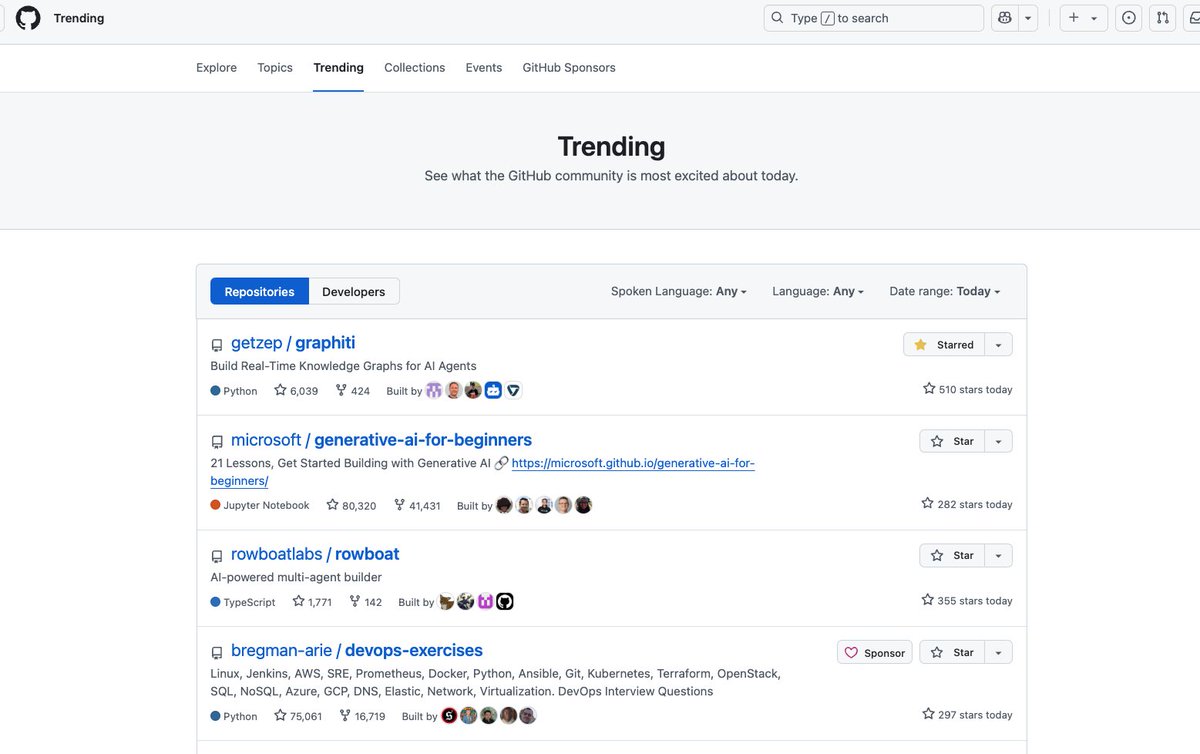View devops-exercises stargazers 75,061 count

(298, 716)
